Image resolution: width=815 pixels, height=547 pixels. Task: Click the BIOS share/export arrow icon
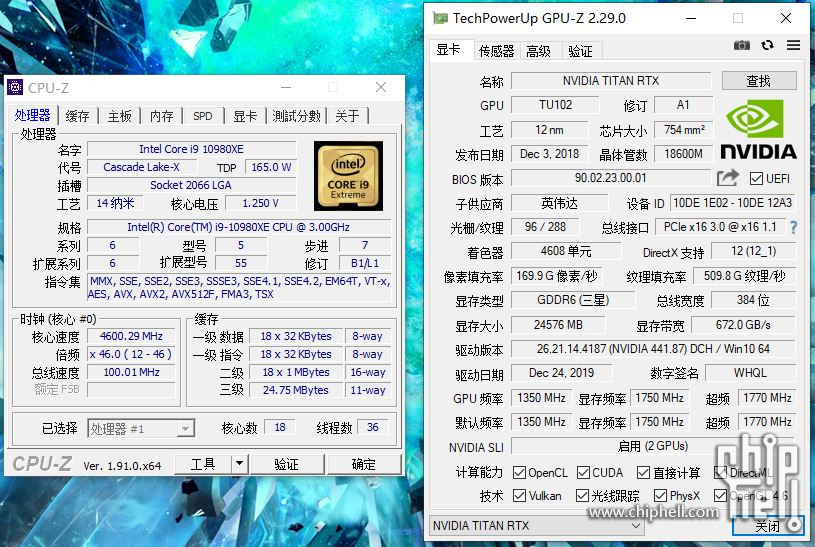[x=728, y=178]
